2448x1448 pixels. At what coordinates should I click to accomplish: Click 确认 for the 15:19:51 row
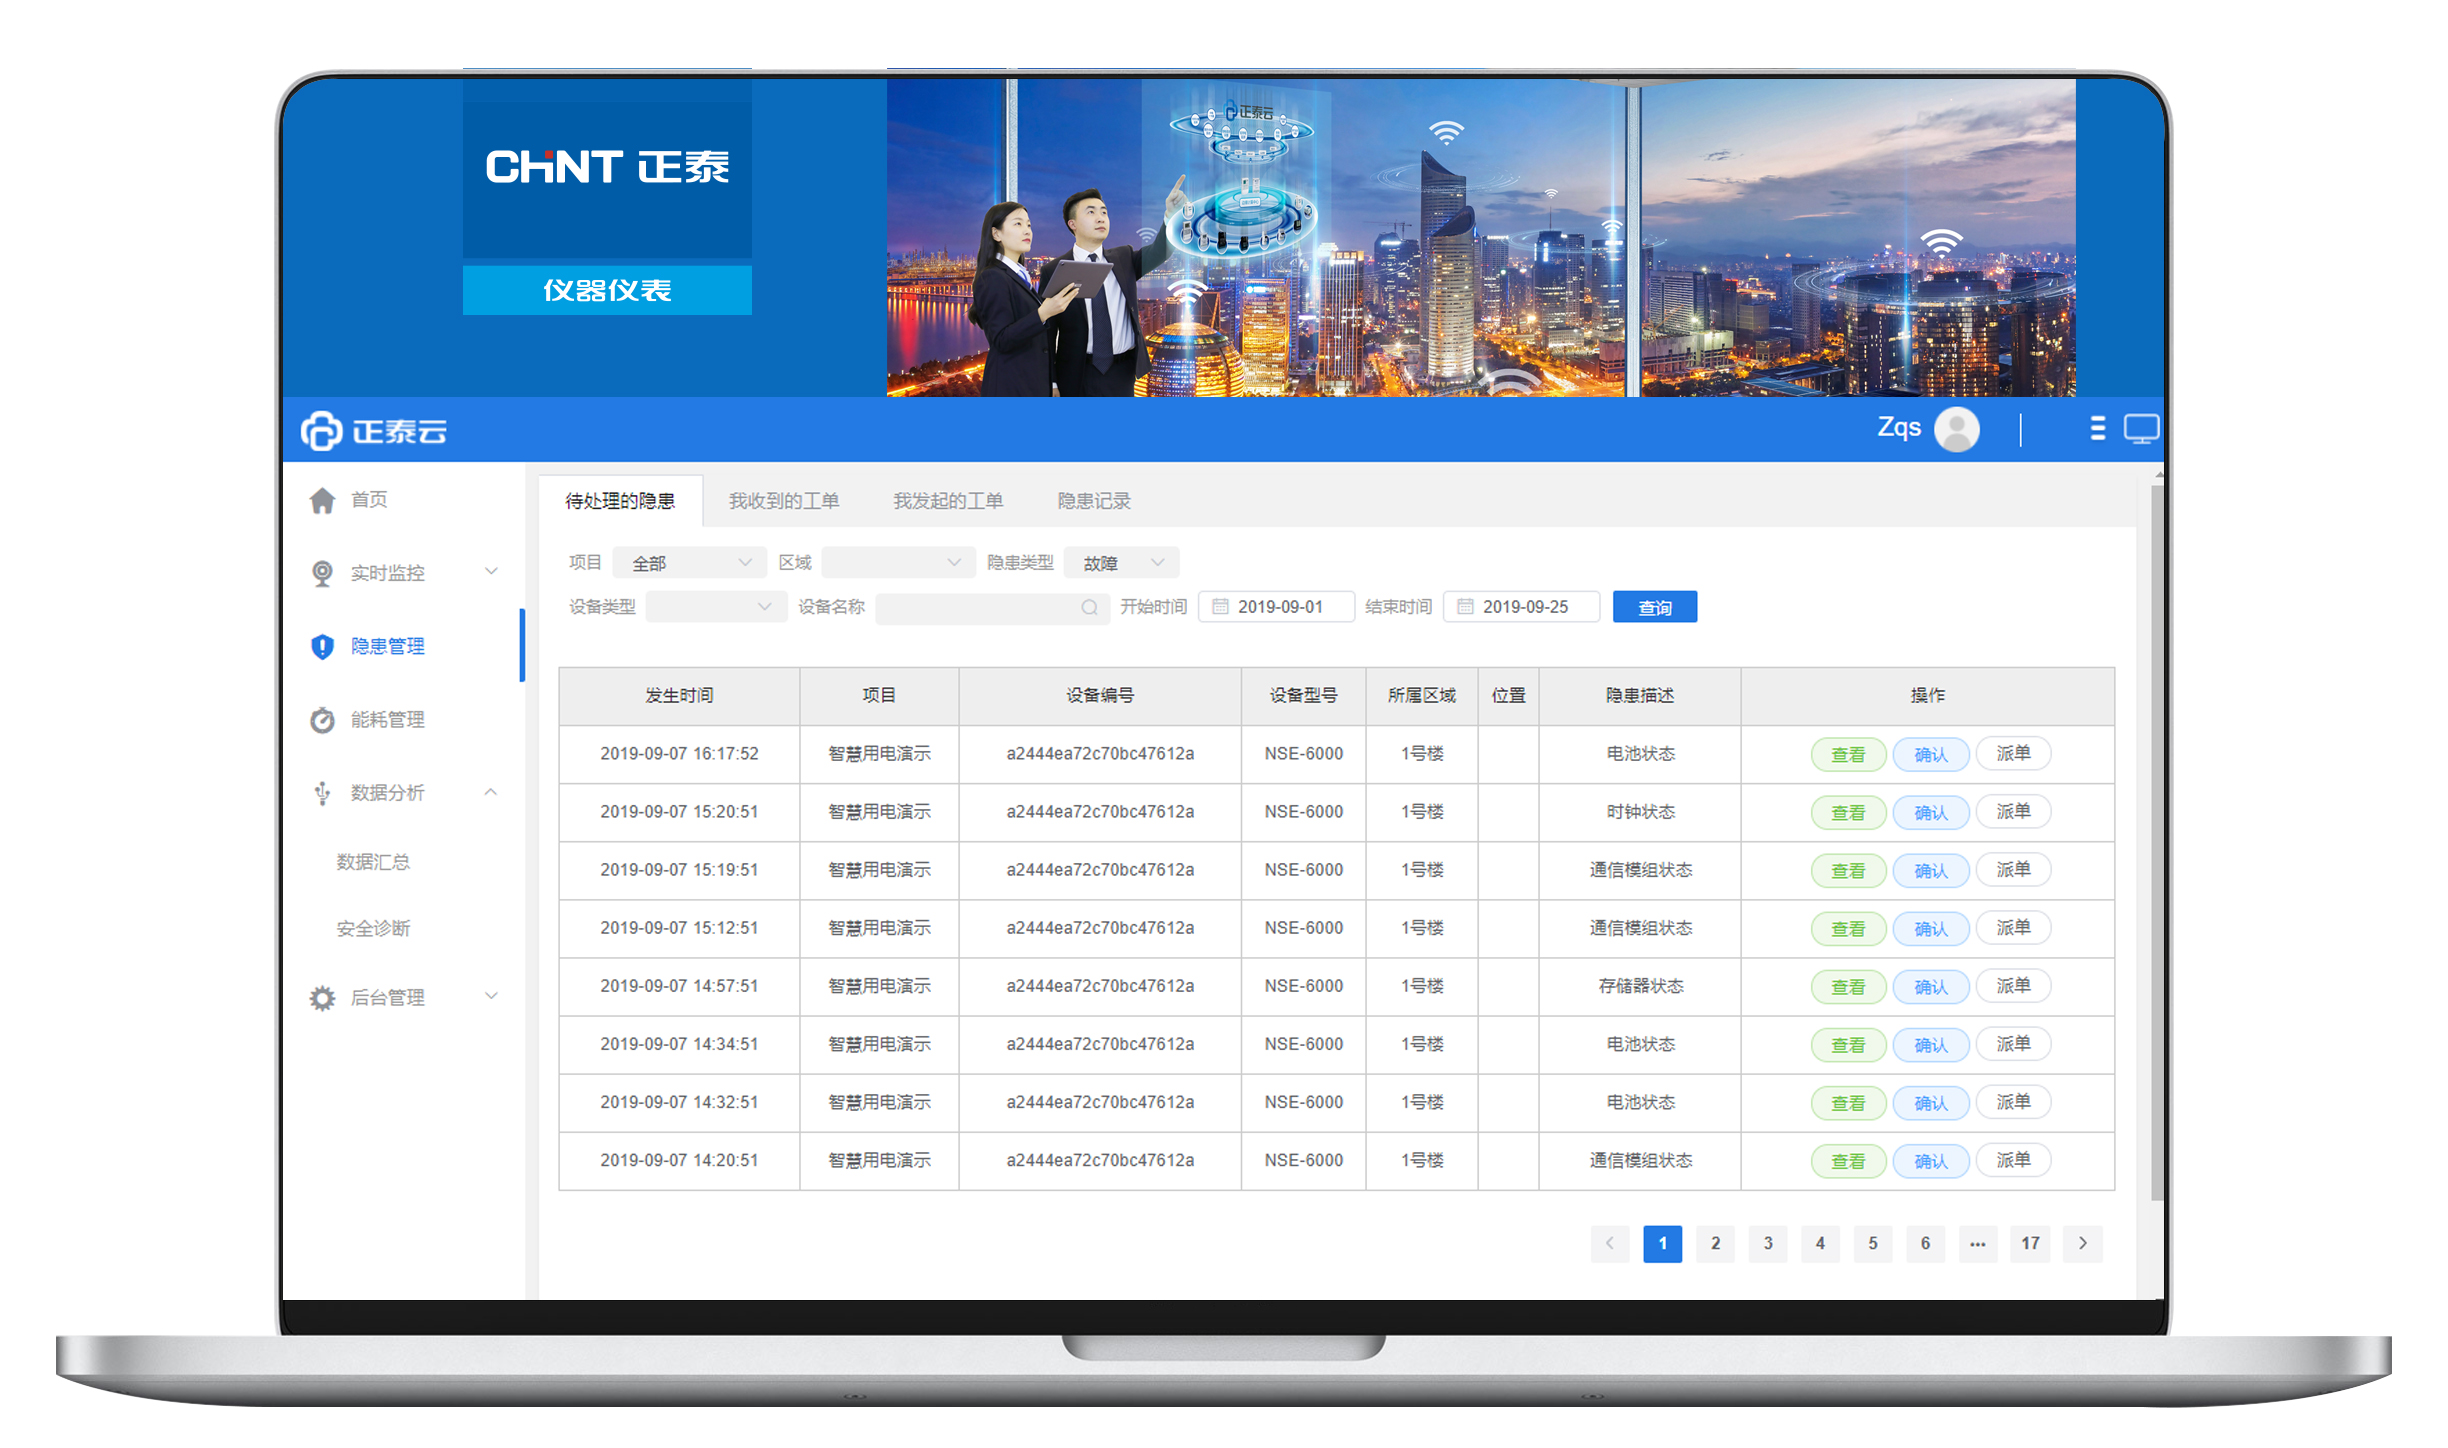coord(1931,870)
